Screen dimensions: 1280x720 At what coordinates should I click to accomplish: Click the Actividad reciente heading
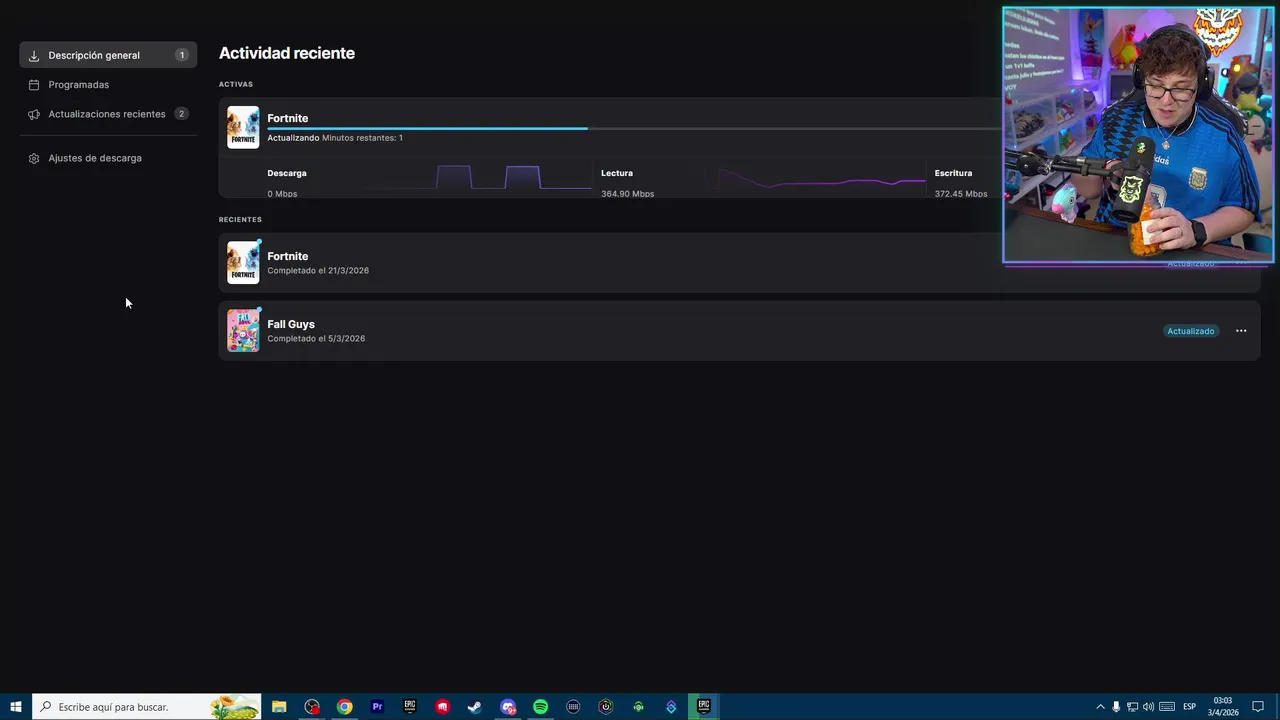coord(287,53)
